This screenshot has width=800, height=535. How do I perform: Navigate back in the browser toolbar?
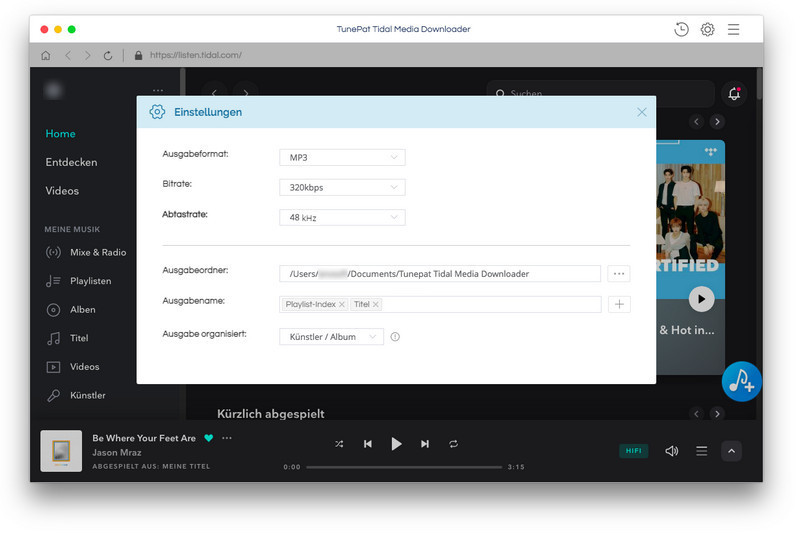[x=68, y=55]
